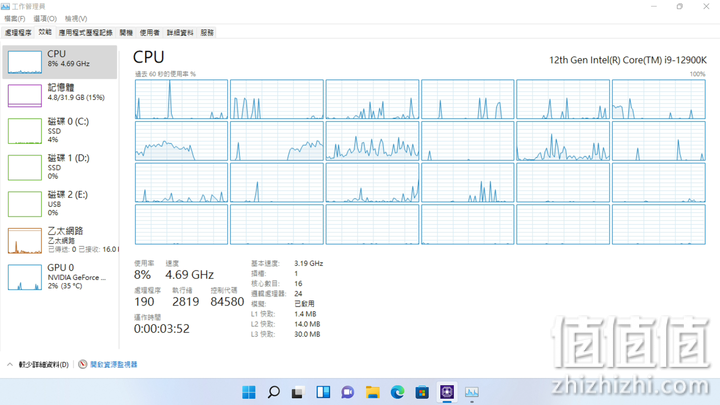Click the 1.4 MB L1 cache value
This screenshot has height=405, width=720.
click(x=305, y=314)
